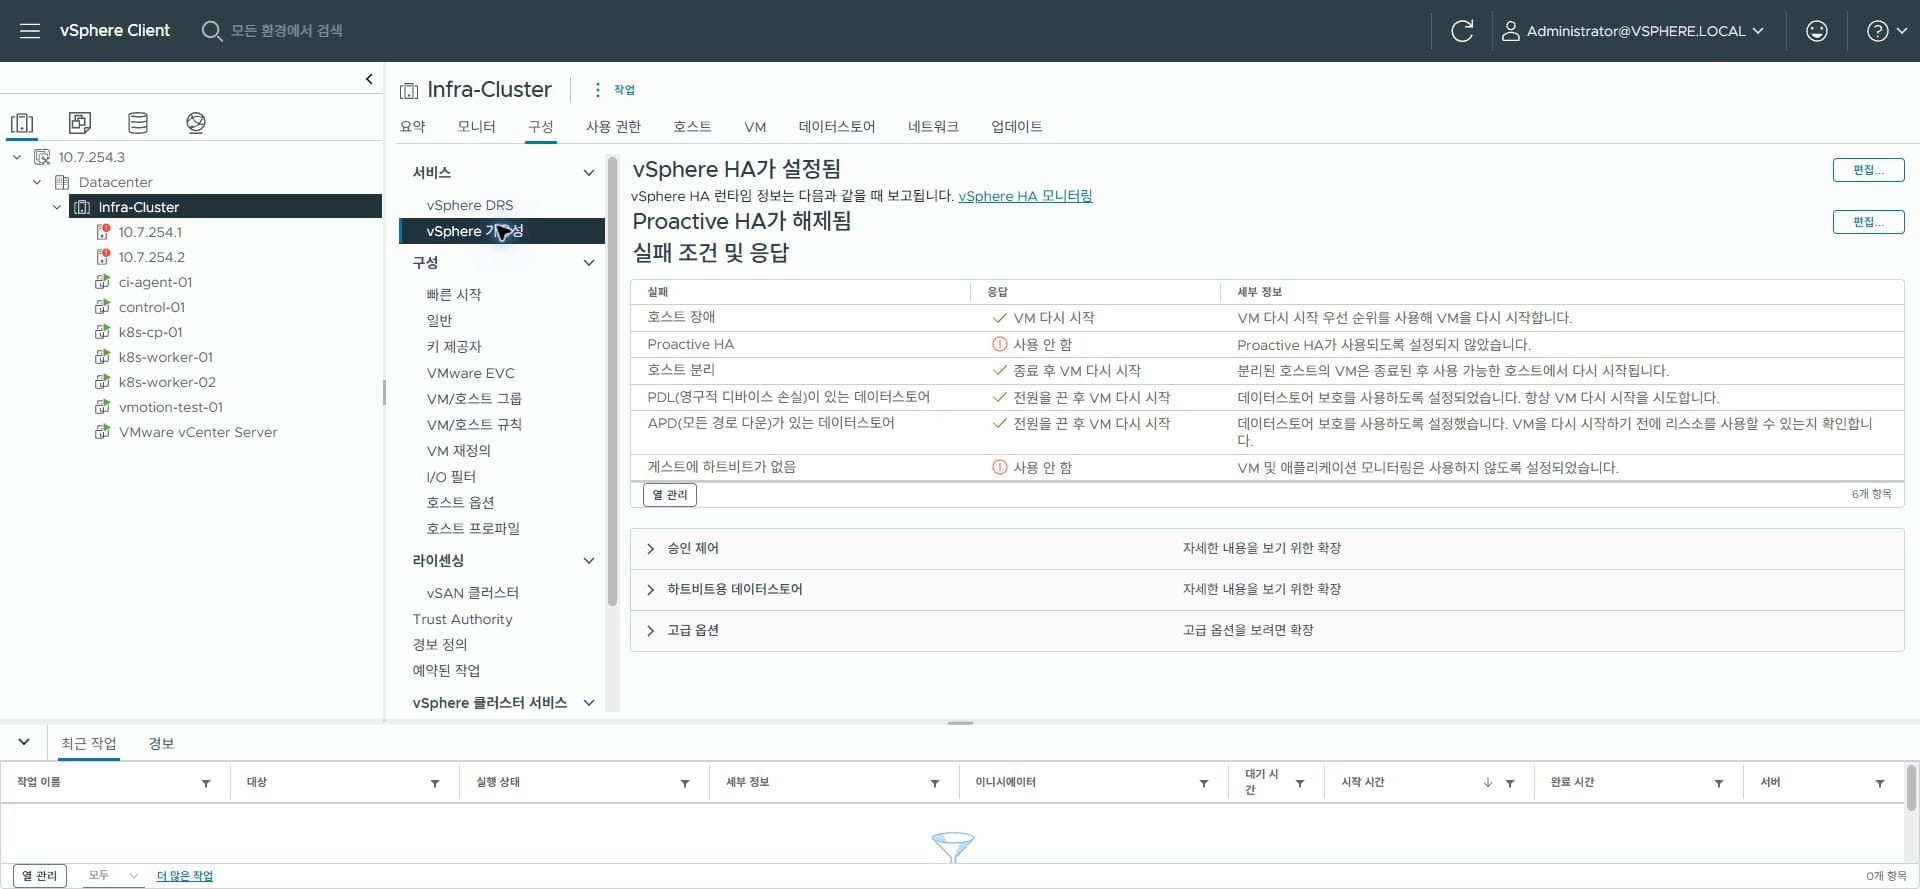Image resolution: width=1920 pixels, height=889 pixels.
Task: Switch to VMs and Templates inventory view
Action: pos(80,123)
